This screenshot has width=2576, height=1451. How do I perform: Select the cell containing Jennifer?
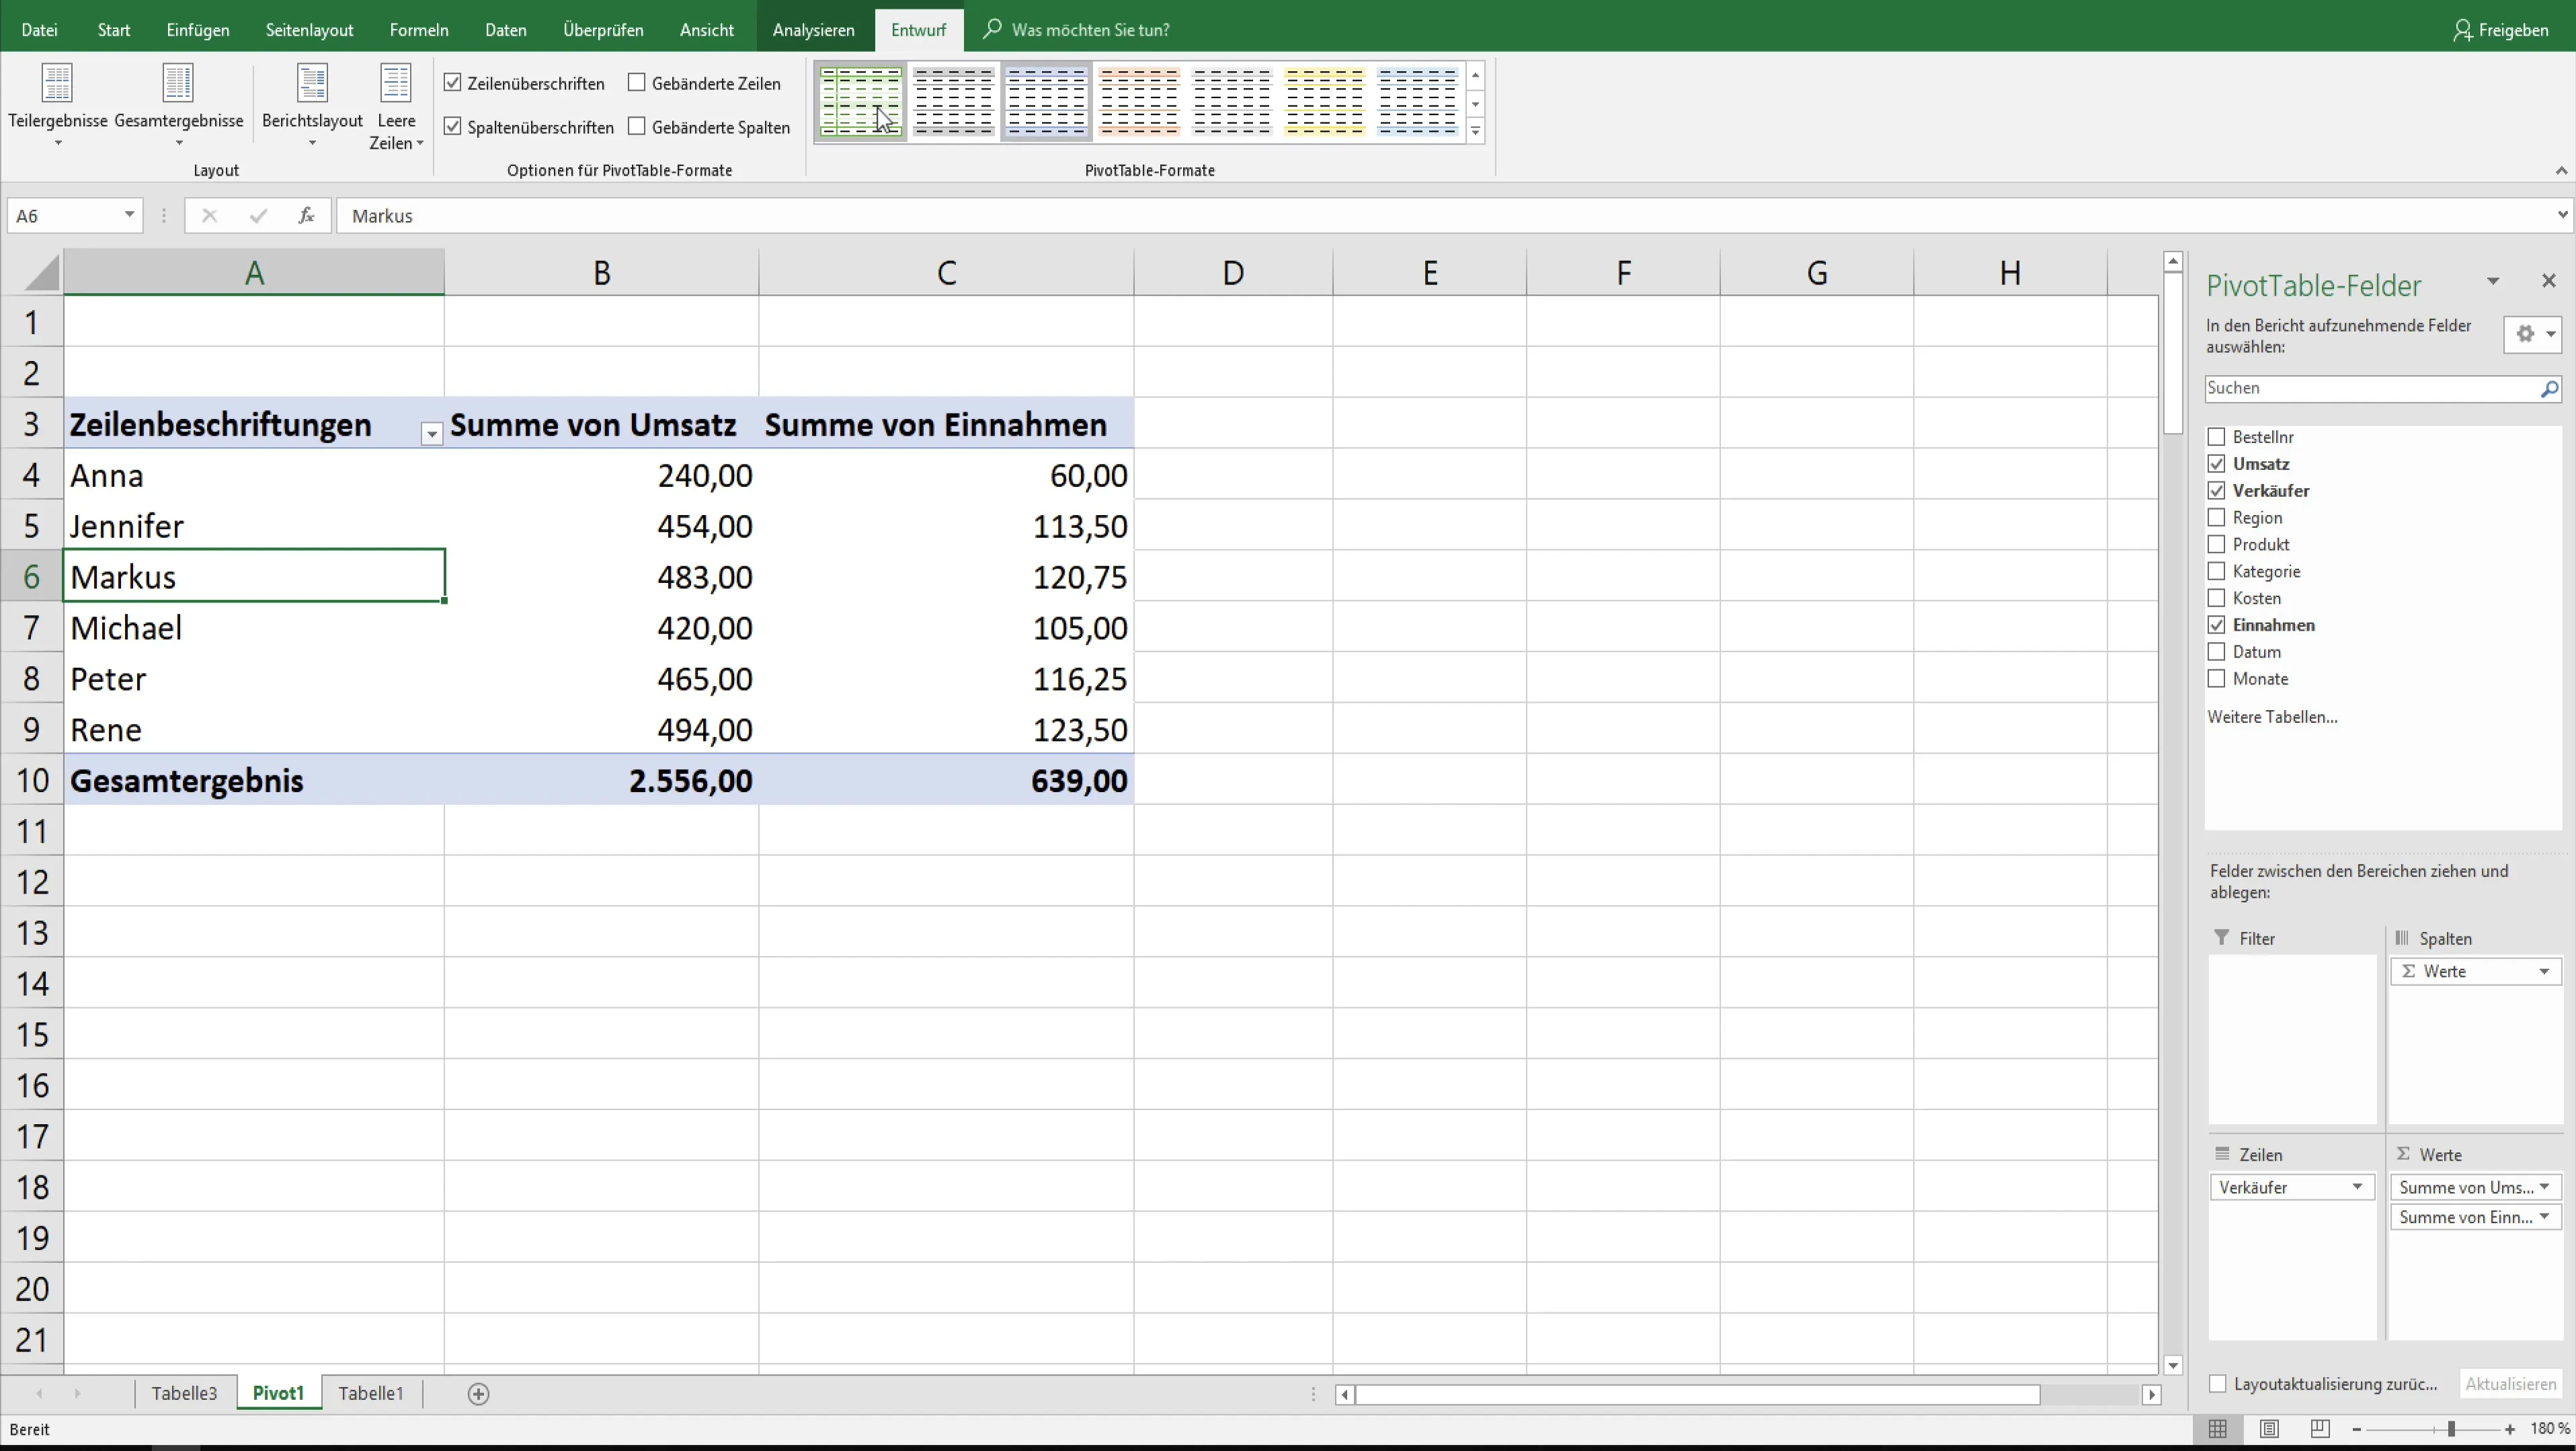(x=254, y=526)
